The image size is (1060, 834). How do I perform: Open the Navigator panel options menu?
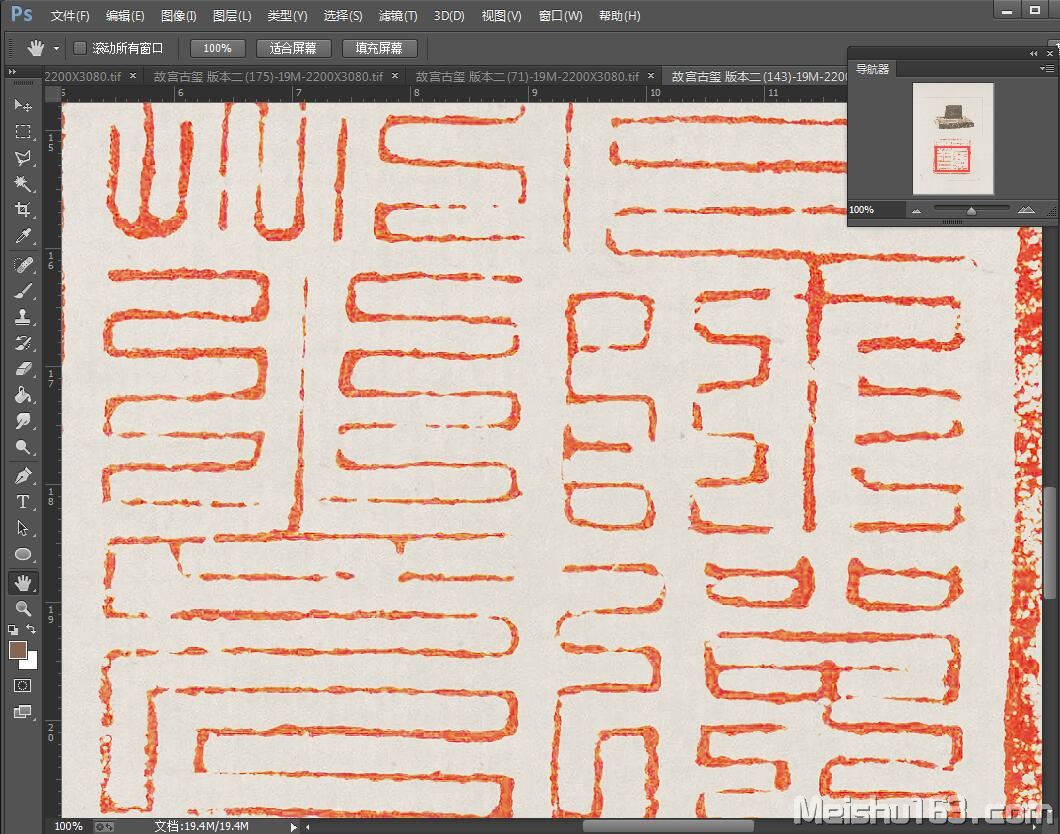coord(1046,68)
